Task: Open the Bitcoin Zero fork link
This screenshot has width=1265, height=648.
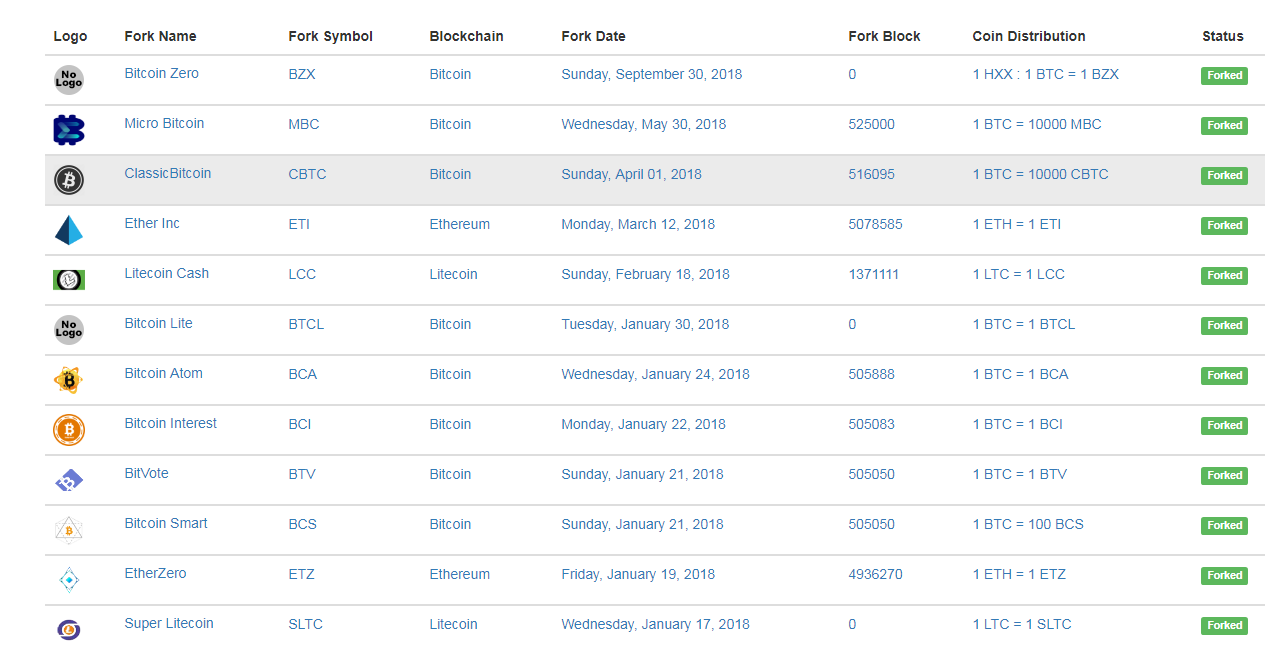Action: [162, 73]
